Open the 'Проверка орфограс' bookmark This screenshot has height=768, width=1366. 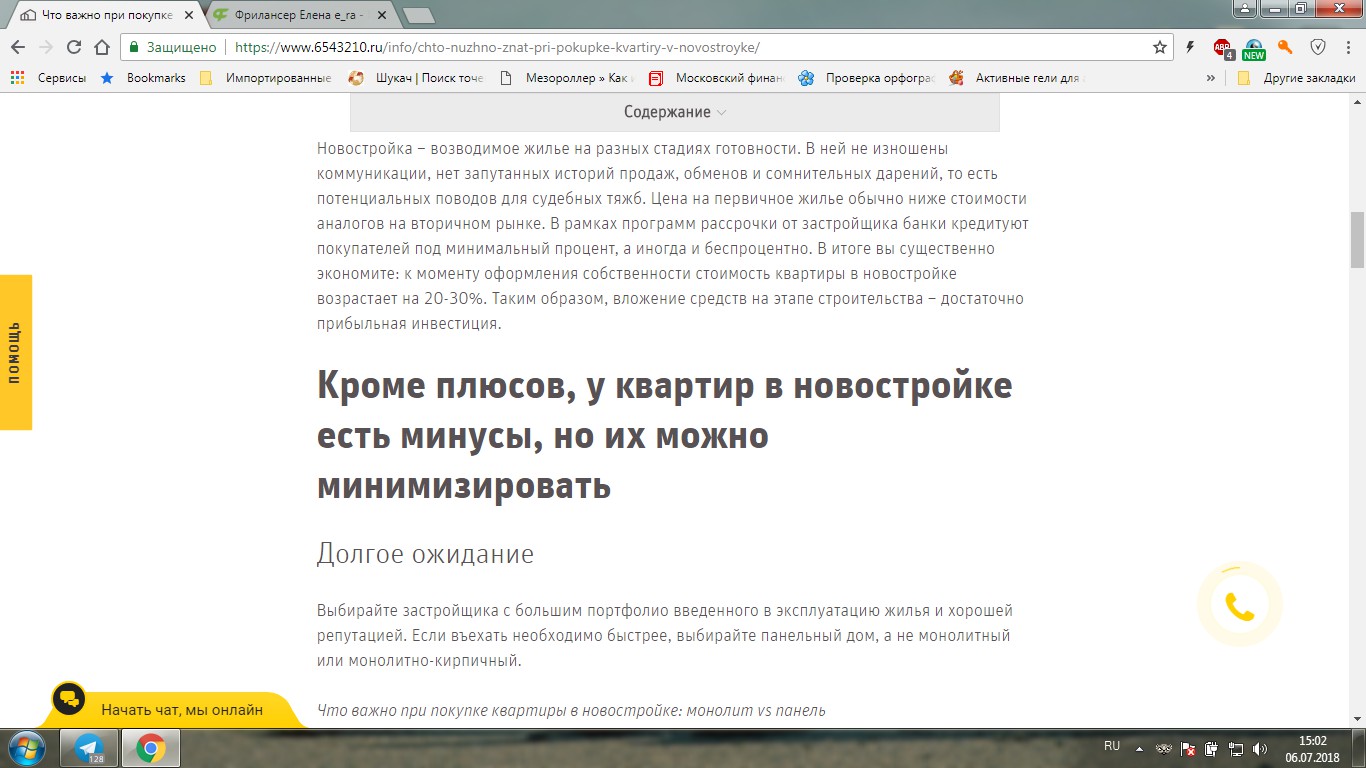[867, 78]
